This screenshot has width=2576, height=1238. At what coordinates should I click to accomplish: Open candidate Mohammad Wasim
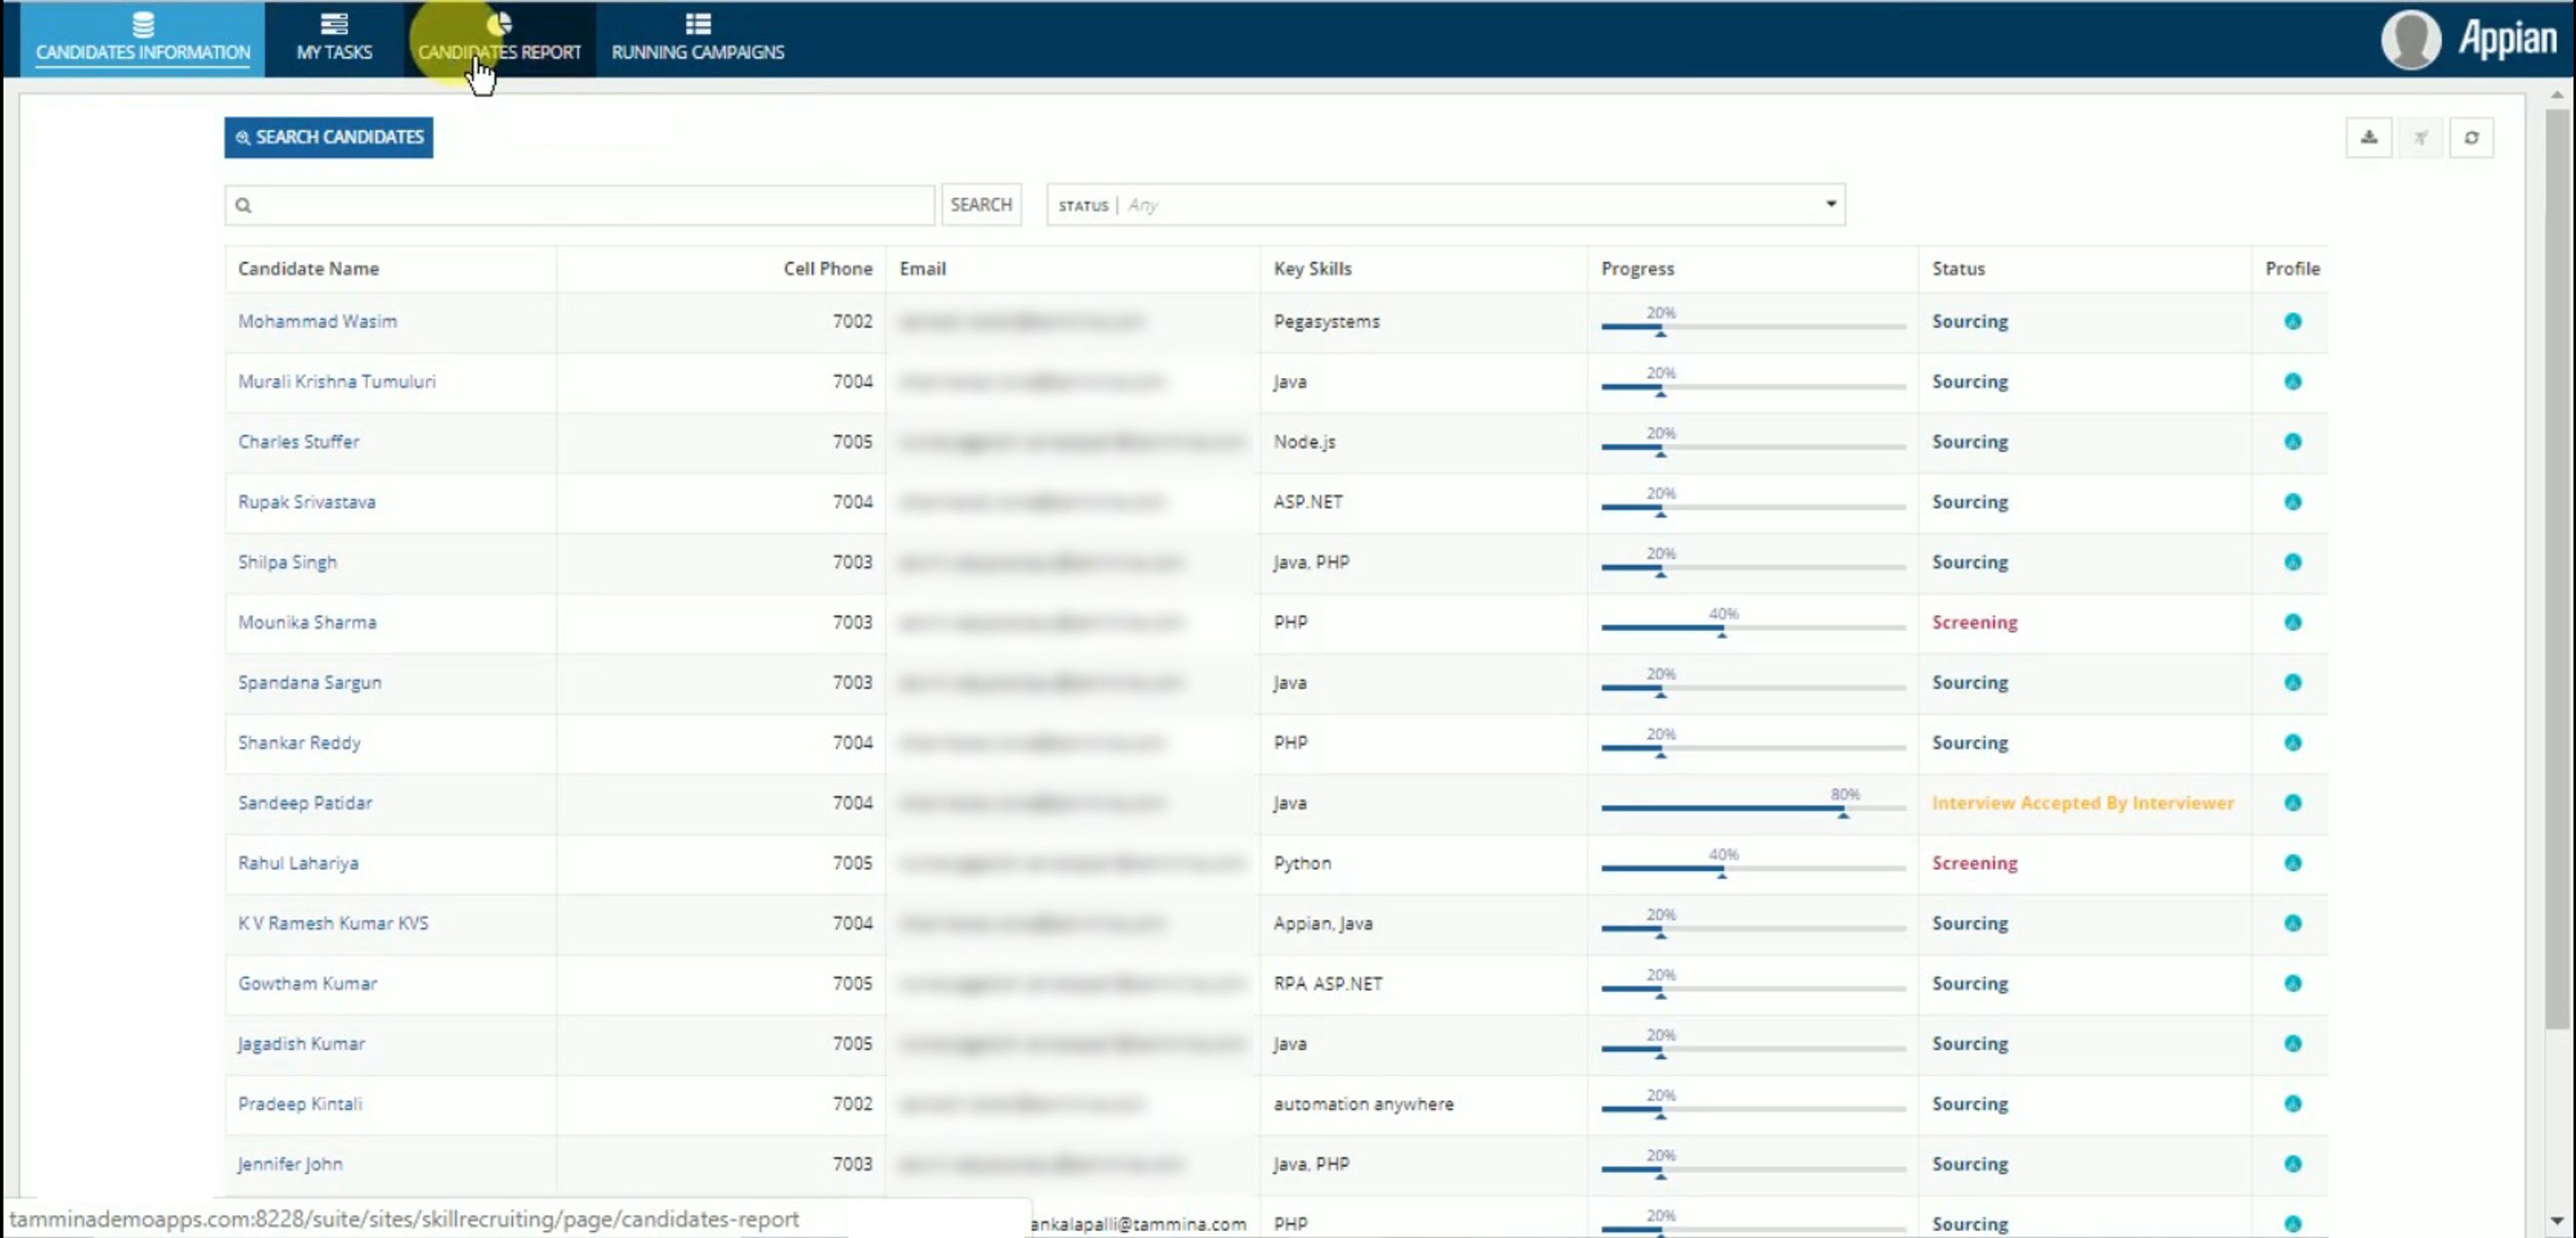pyautogui.click(x=317, y=321)
